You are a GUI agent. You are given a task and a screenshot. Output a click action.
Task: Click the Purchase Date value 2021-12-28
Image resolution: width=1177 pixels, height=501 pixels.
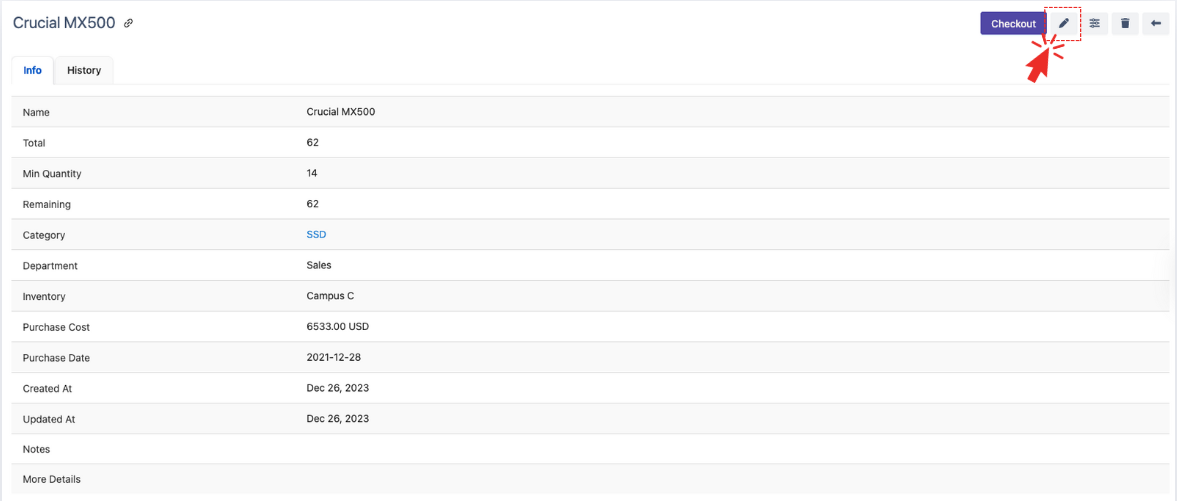click(x=335, y=357)
